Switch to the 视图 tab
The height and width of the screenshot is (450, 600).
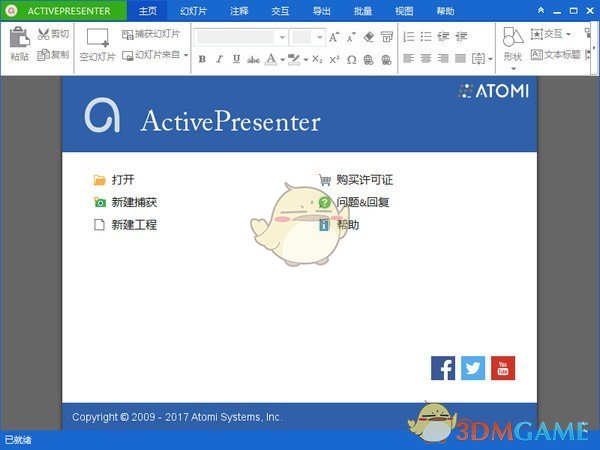(x=404, y=11)
